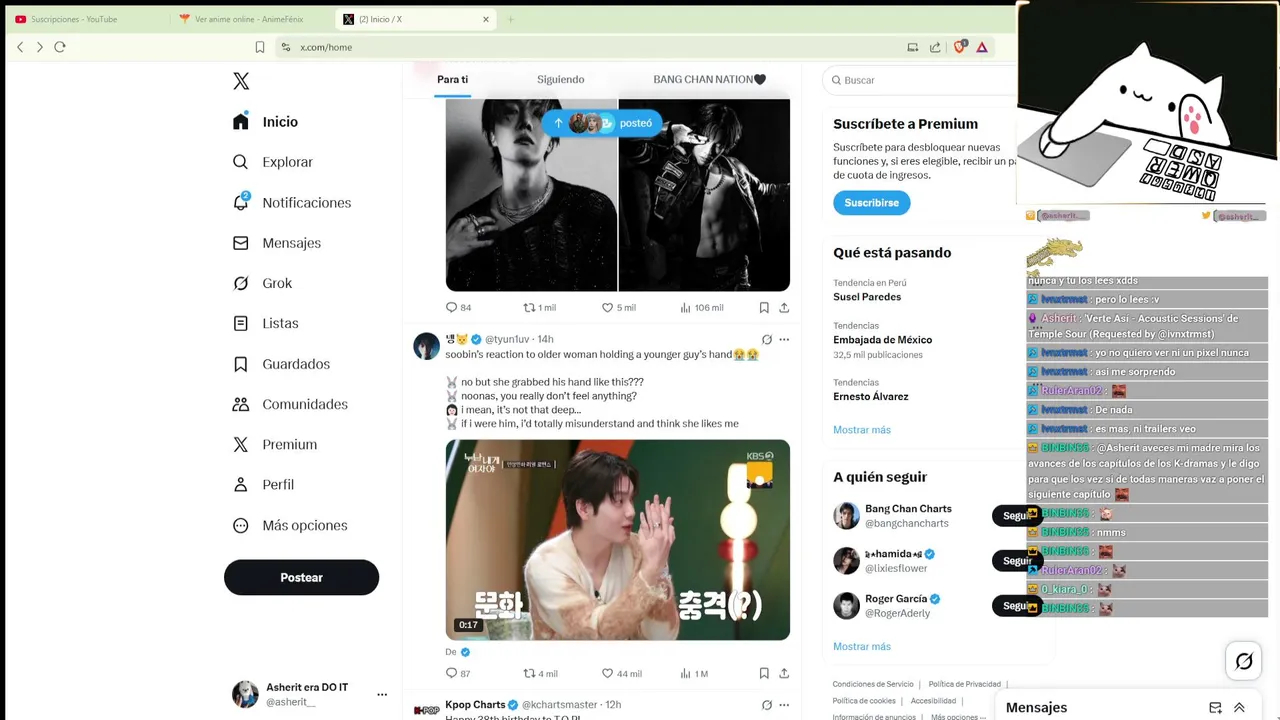The height and width of the screenshot is (720, 1280).
Task: Open Bang Chan Charts suggested profile
Action: [x=908, y=509]
